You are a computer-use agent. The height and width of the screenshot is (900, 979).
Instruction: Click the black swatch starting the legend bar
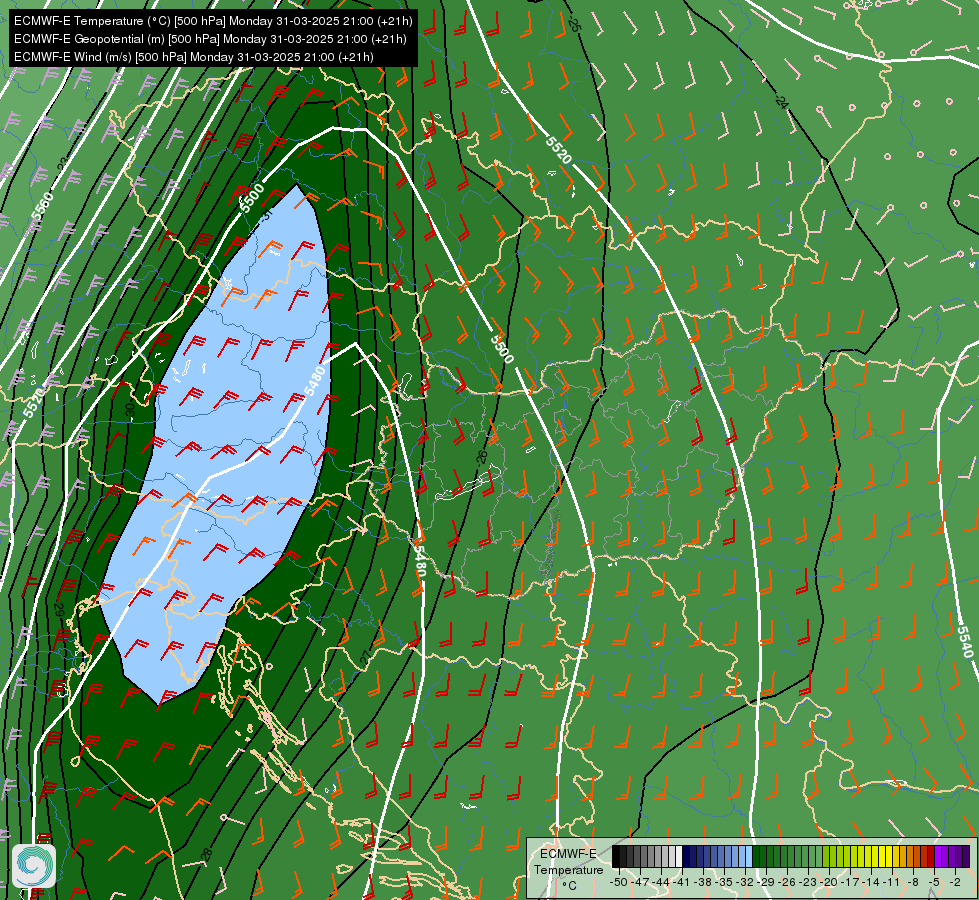click(616, 856)
